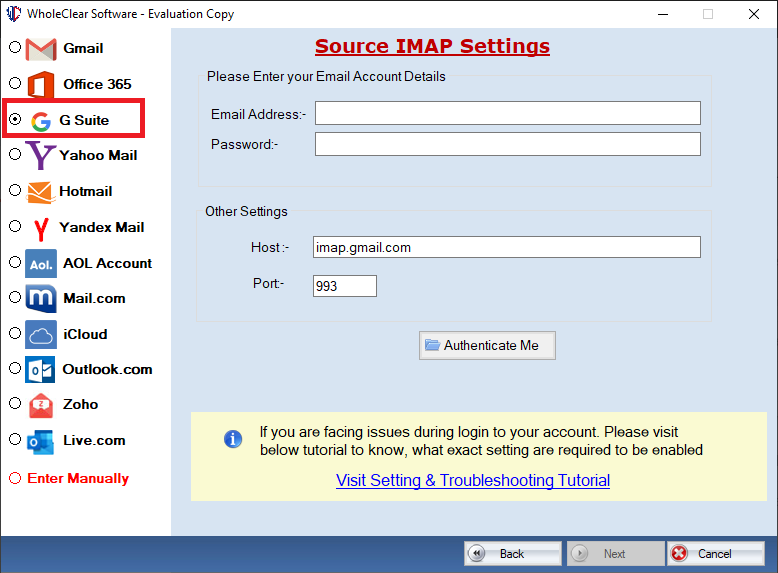Click the Host field with imap.gmail.com
This screenshot has height=573, width=778.
point(507,247)
